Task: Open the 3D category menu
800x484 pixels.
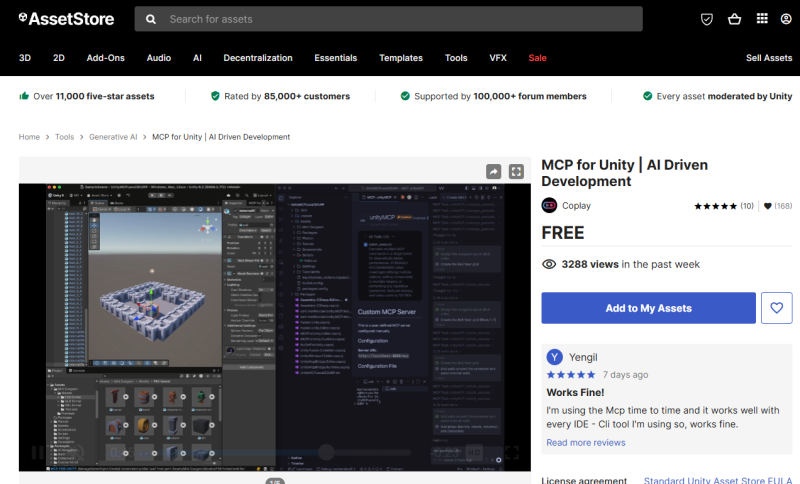Action: click(25, 58)
